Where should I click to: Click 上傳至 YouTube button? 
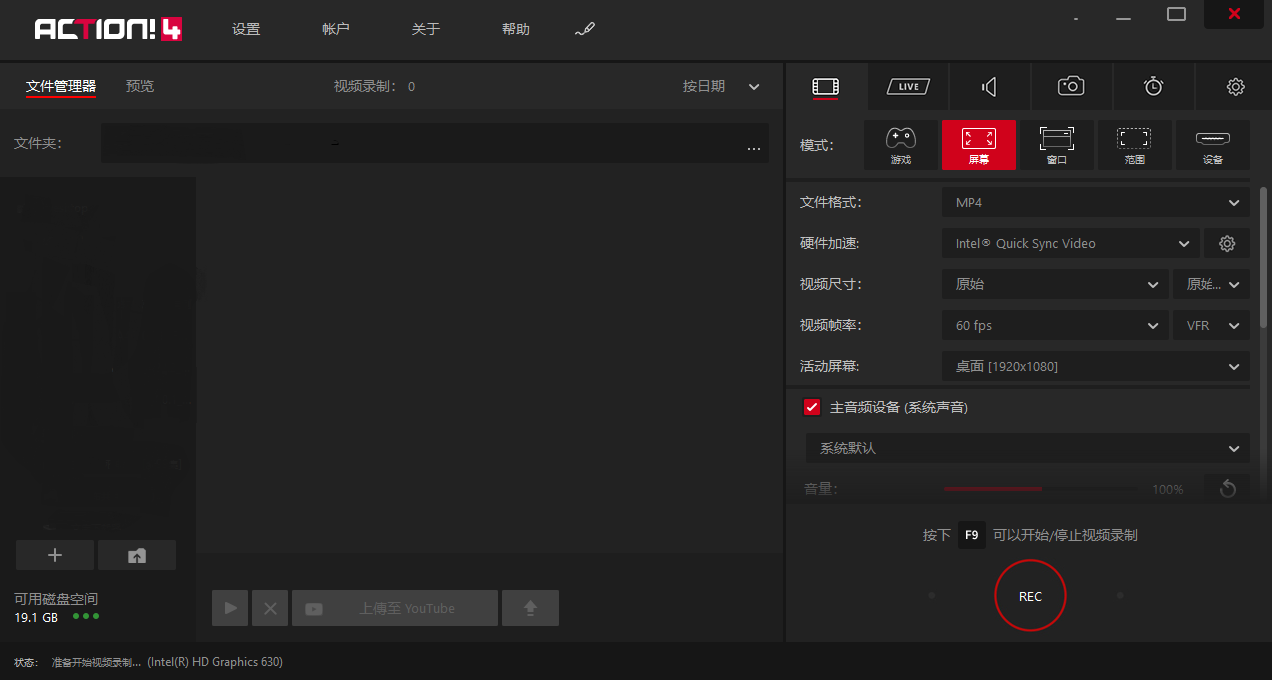click(x=395, y=608)
